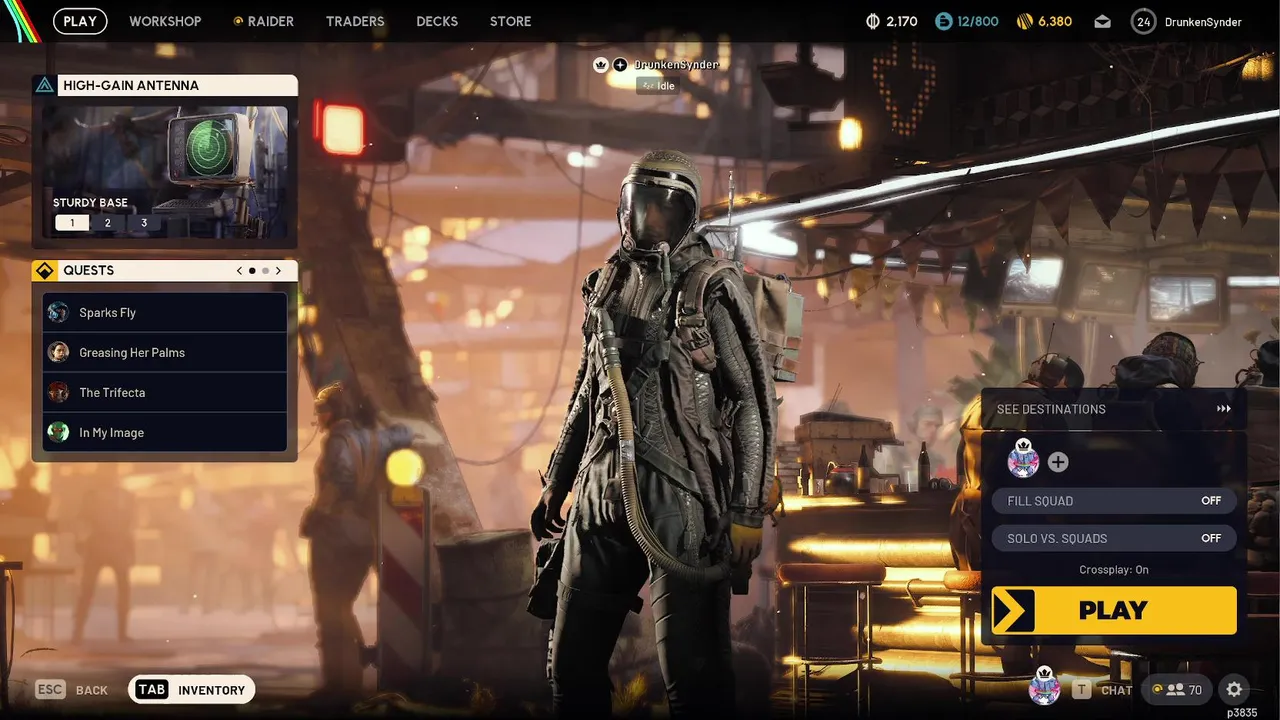
Task: Expand the See Destinations panel
Action: point(1114,409)
